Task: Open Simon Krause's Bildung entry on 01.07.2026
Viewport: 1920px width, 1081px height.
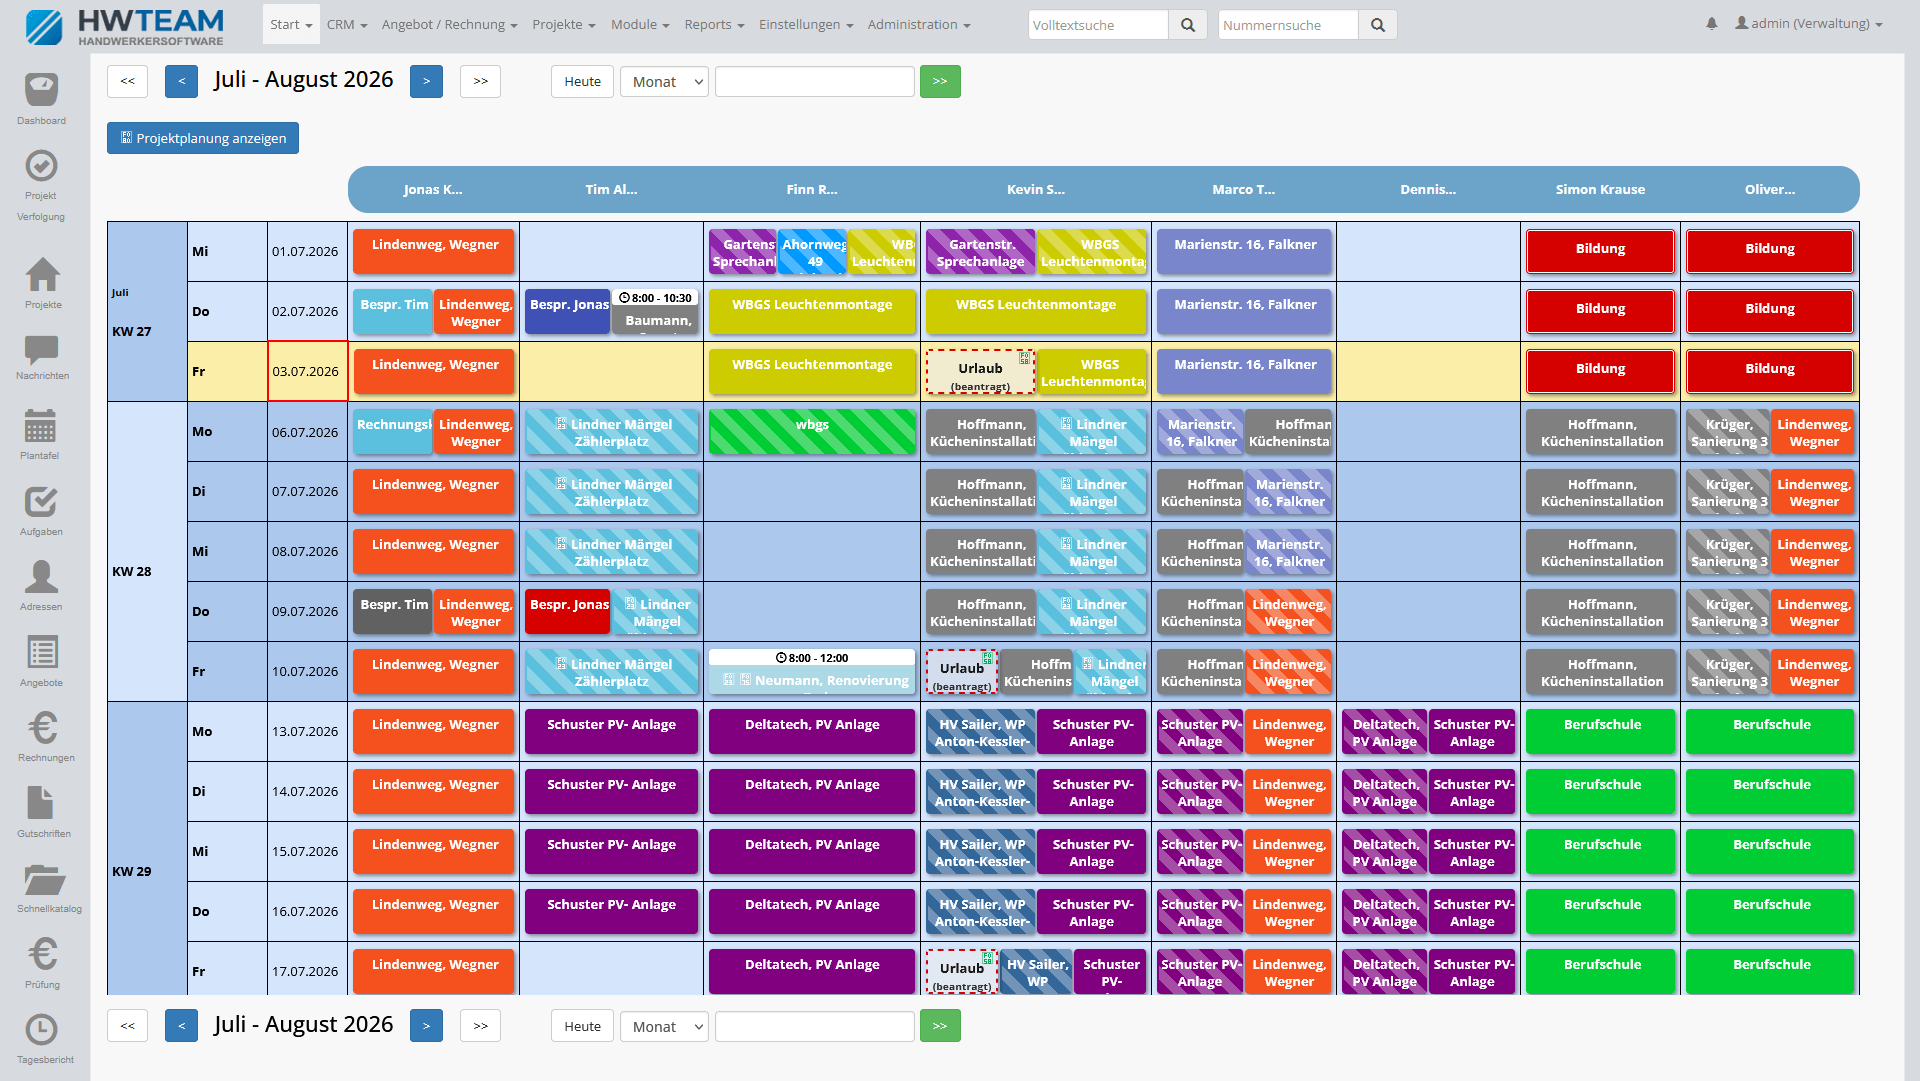Action: (1600, 251)
